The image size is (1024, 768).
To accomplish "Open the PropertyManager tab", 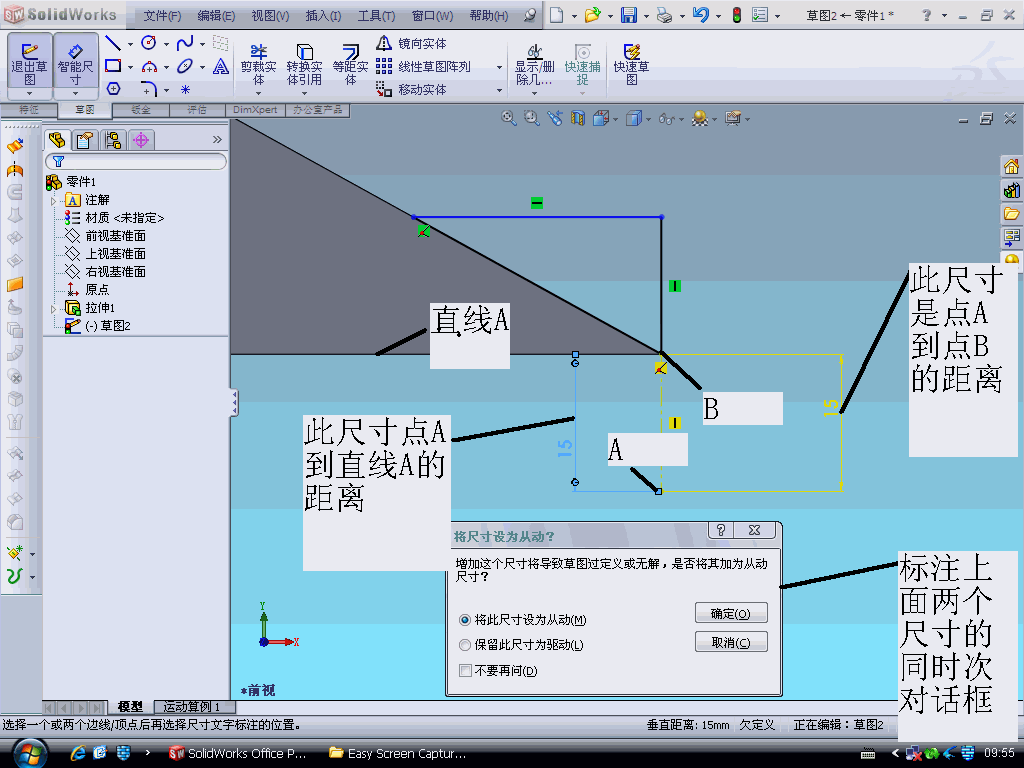I will (x=85, y=140).
